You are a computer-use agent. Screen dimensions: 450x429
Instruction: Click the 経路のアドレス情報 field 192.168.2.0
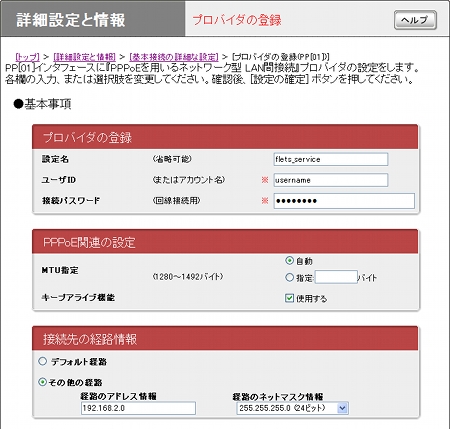[x=138, y=408]
